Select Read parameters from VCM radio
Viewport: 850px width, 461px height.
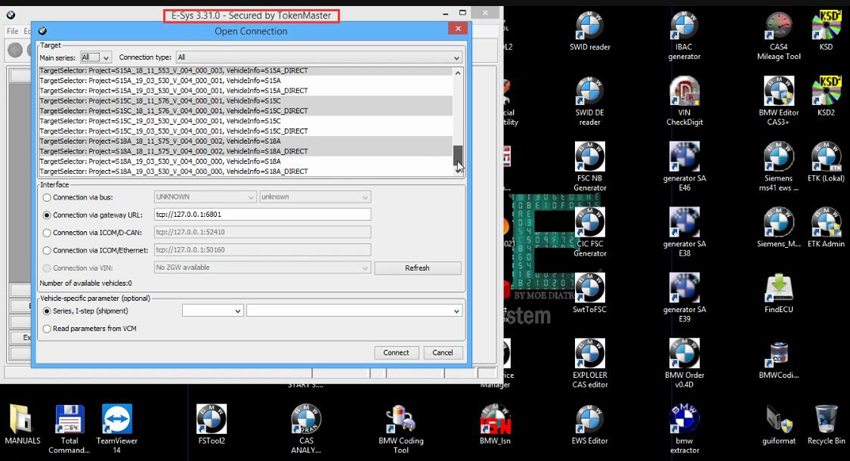[47, 329]
